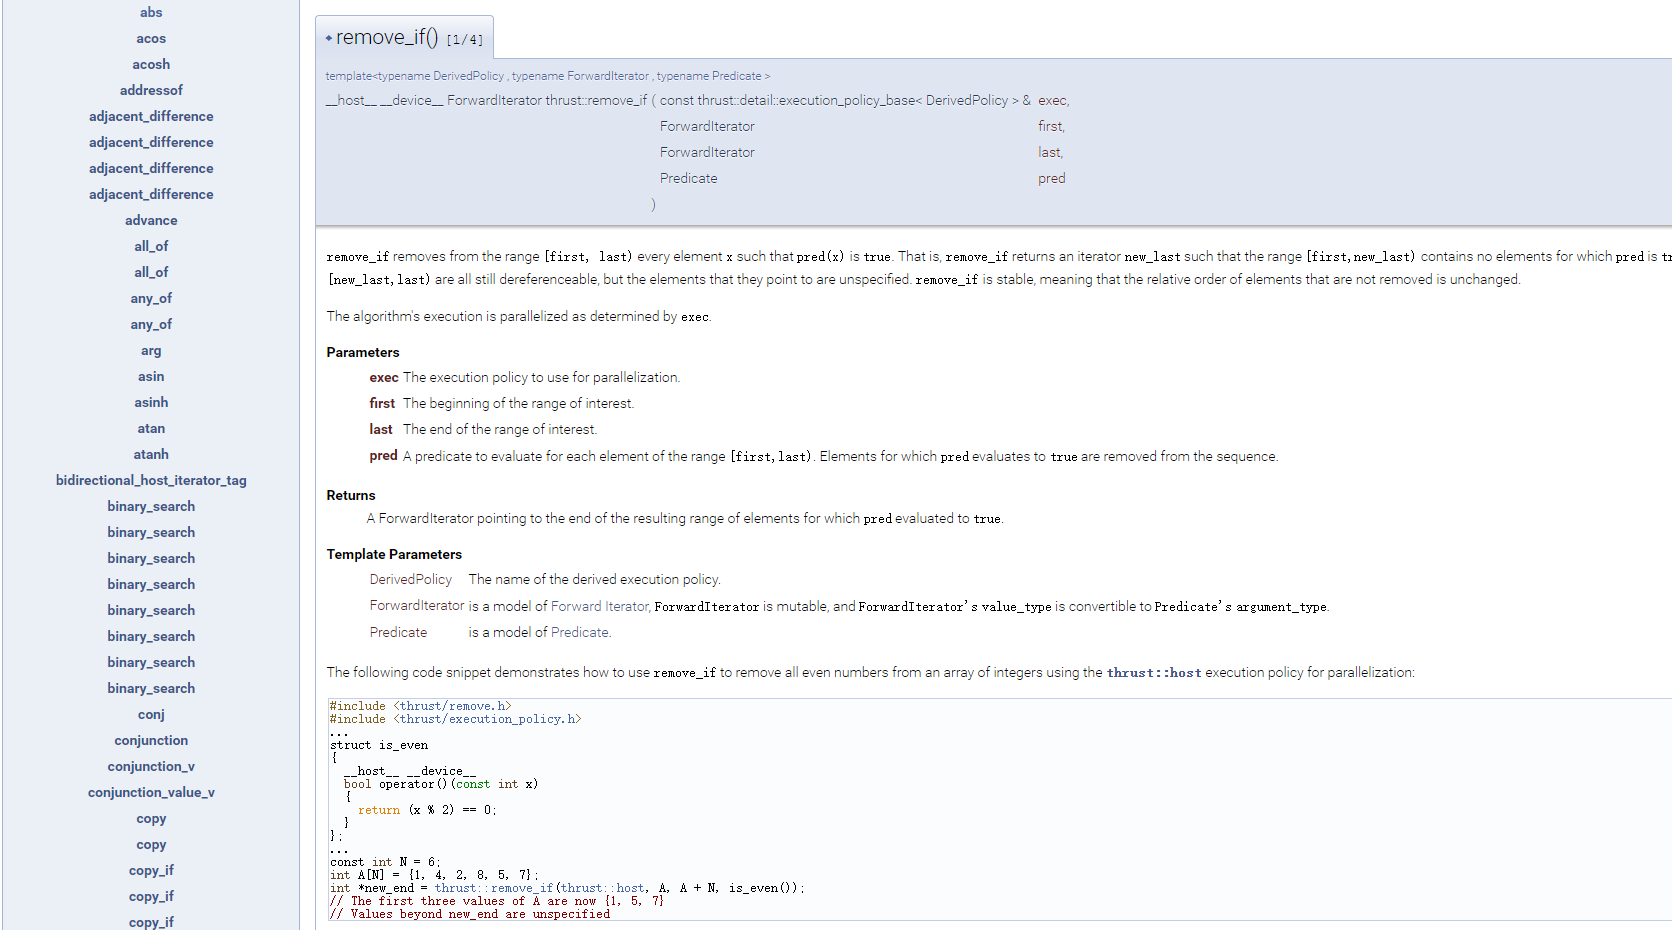The image size is (1672, 930).
Task: Select the advance sidebar entry
Action: point(151,220)
